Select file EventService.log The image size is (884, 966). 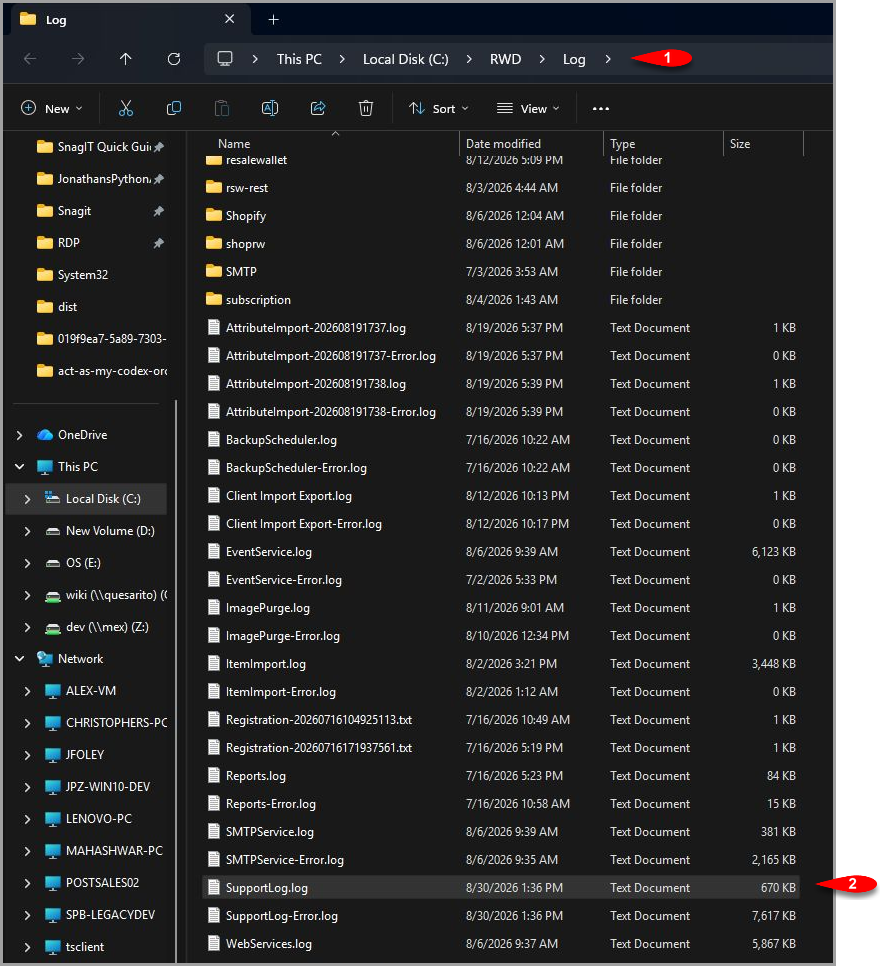(269, 551)
